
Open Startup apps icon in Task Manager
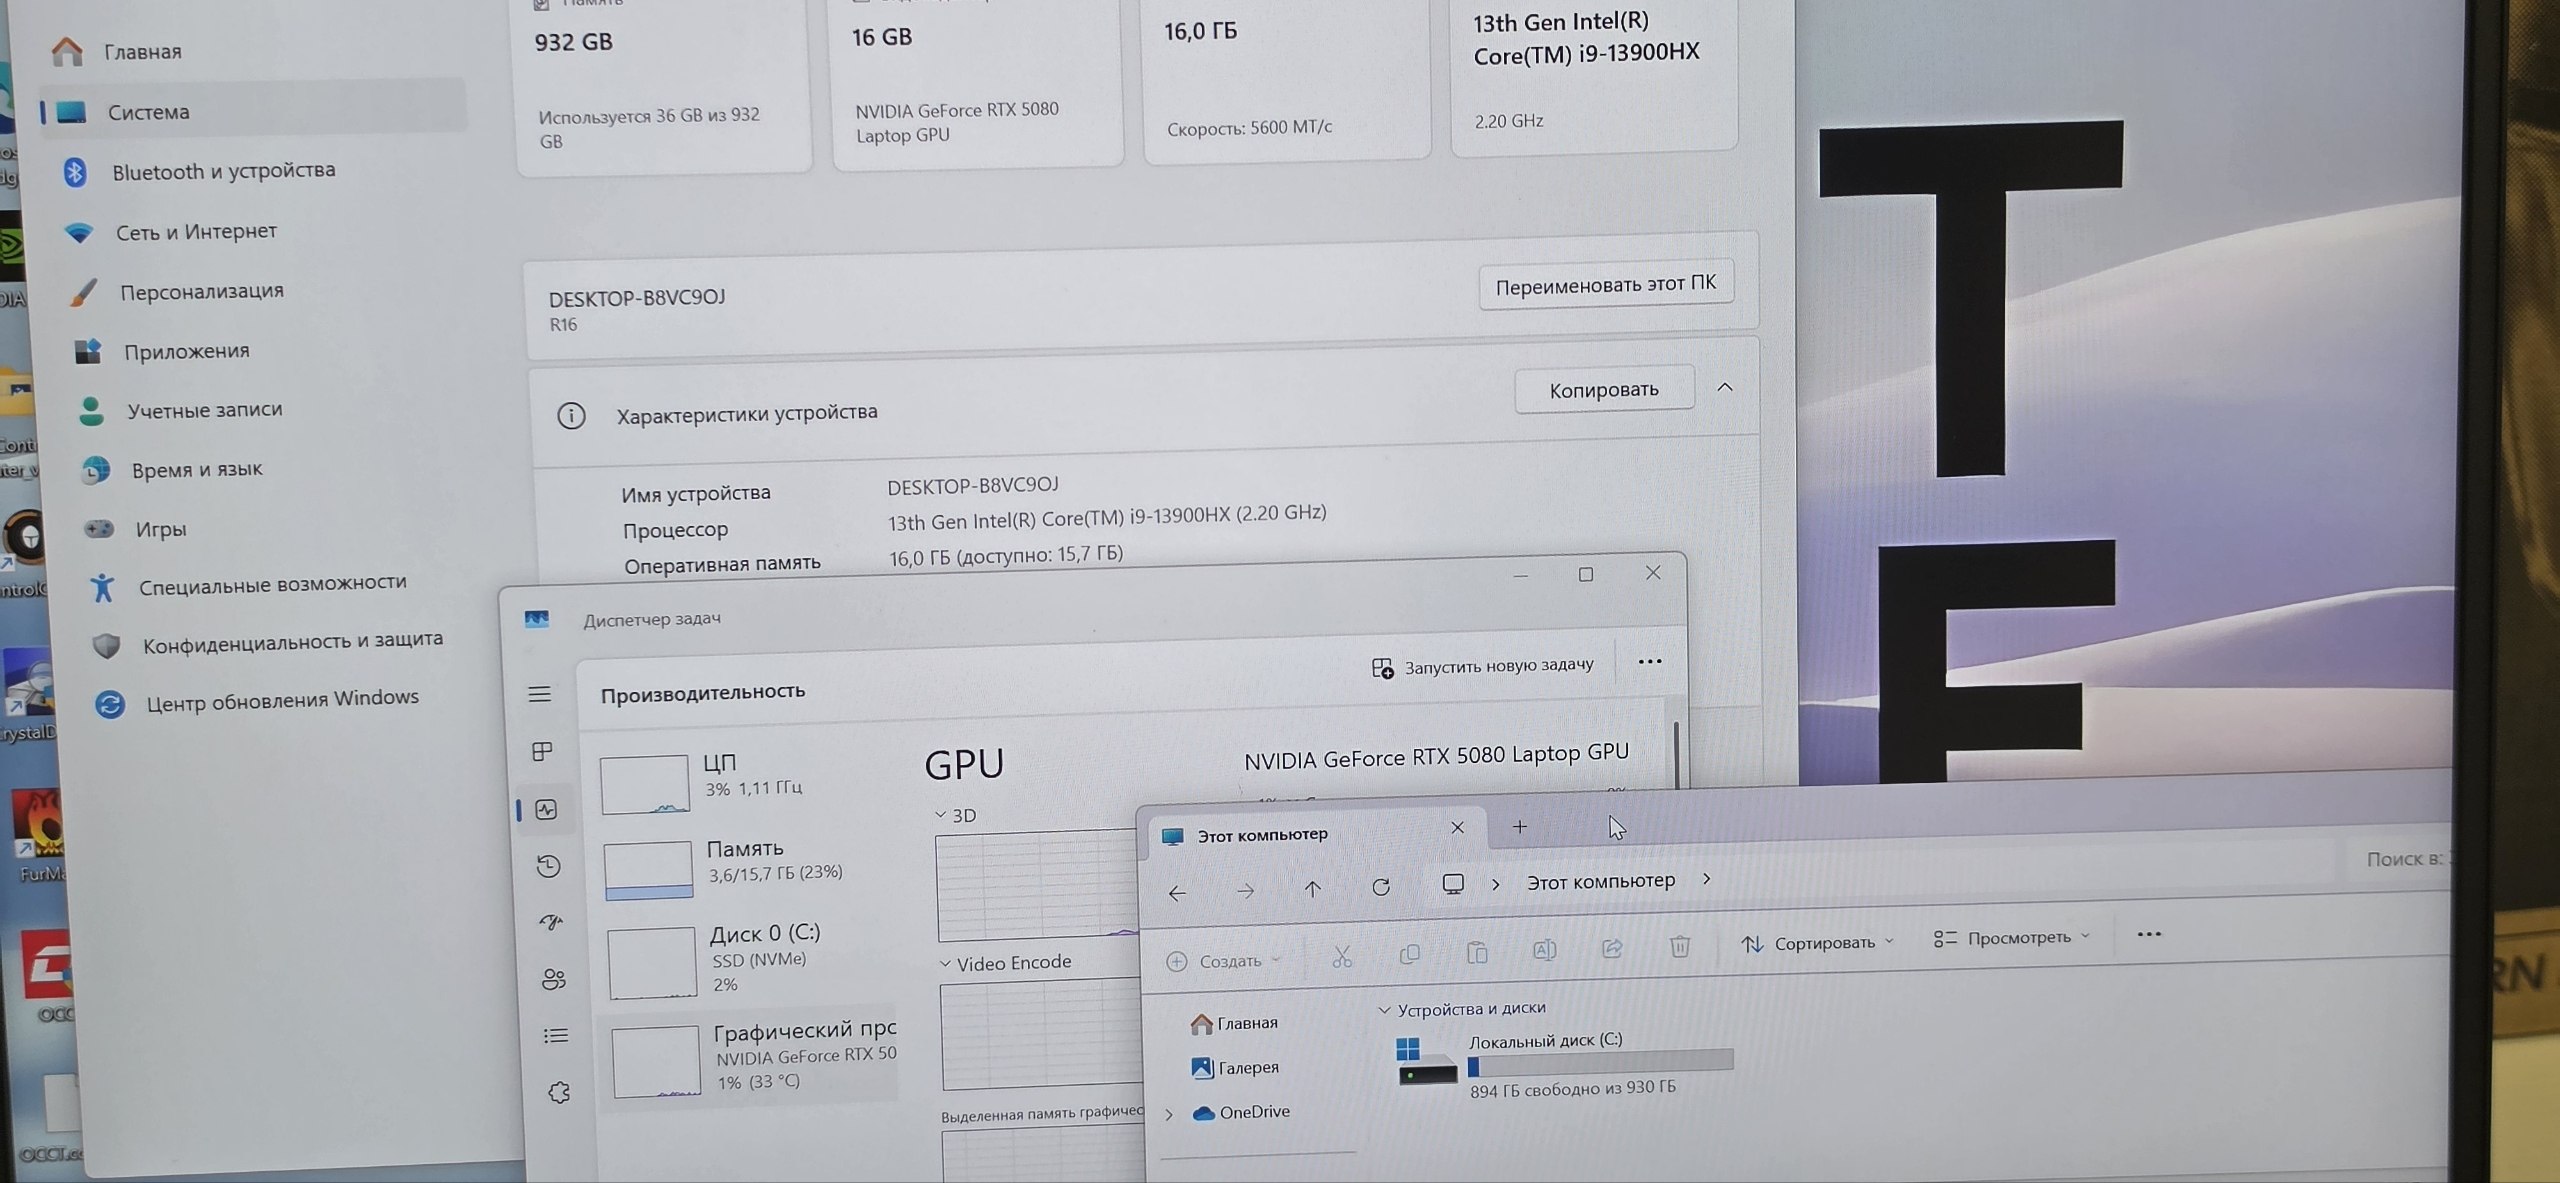pos(551,922)
